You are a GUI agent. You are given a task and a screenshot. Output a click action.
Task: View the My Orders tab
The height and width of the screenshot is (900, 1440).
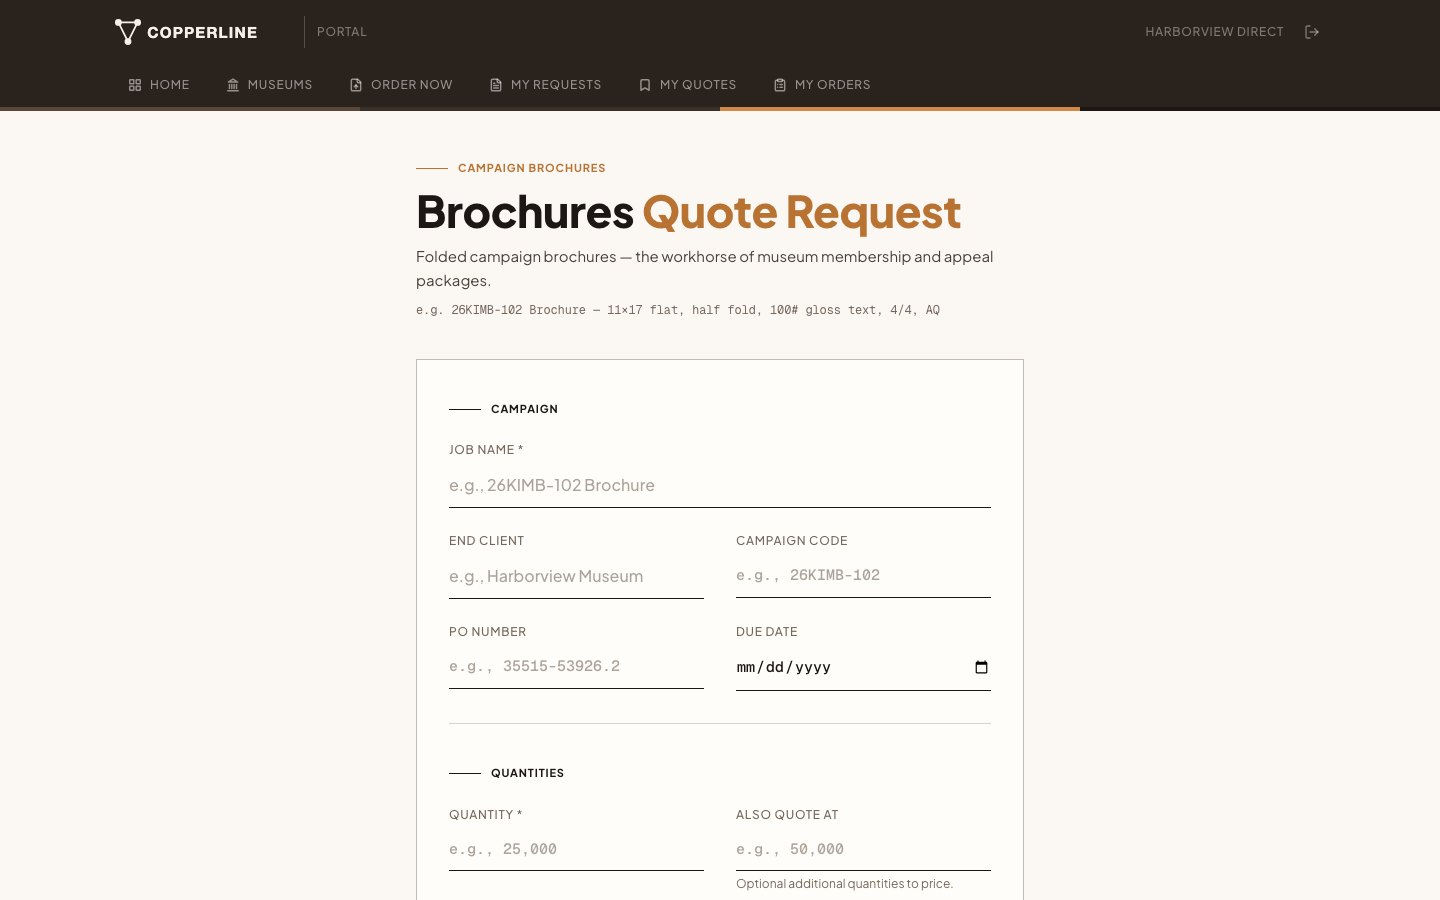pyautogui.click(x=822, y=85)
